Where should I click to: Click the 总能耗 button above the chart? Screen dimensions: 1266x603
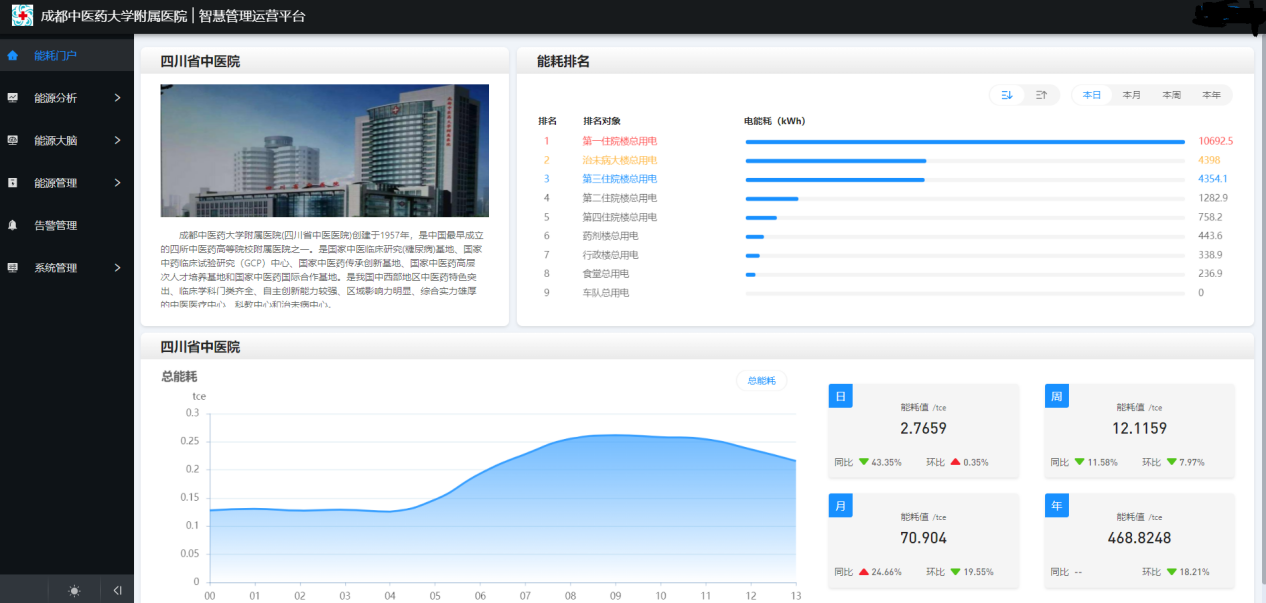point(761,380)
